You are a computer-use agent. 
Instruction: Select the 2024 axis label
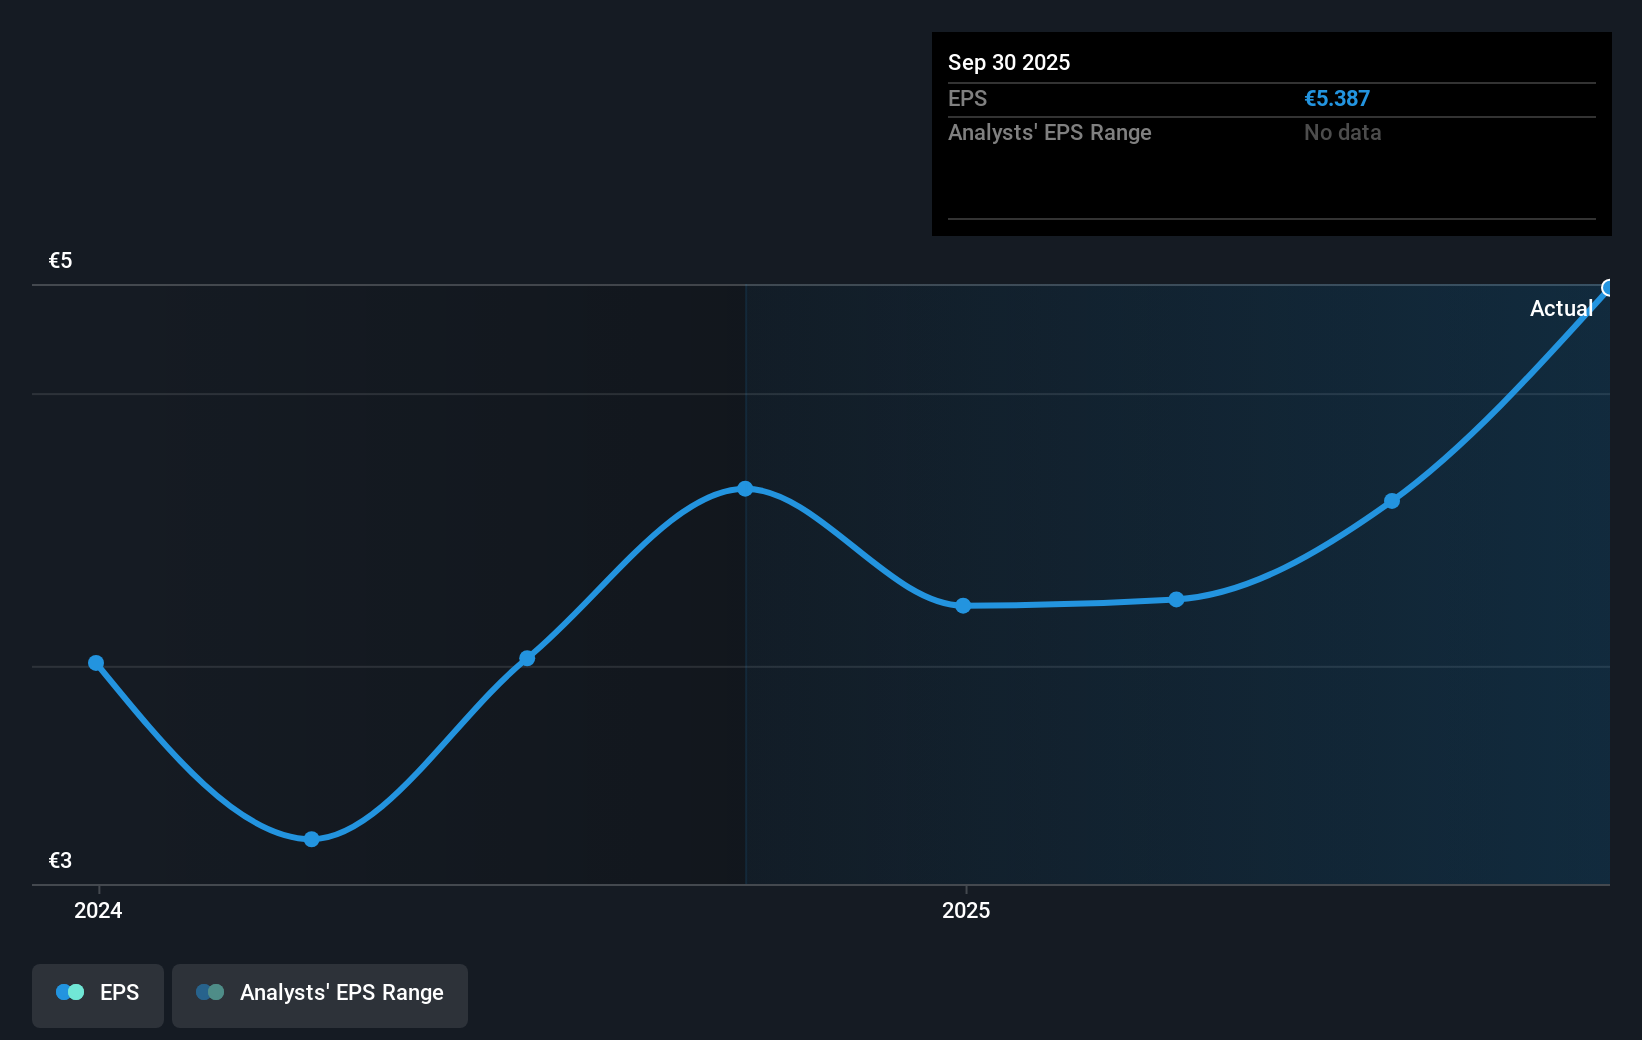coord(97,910)
